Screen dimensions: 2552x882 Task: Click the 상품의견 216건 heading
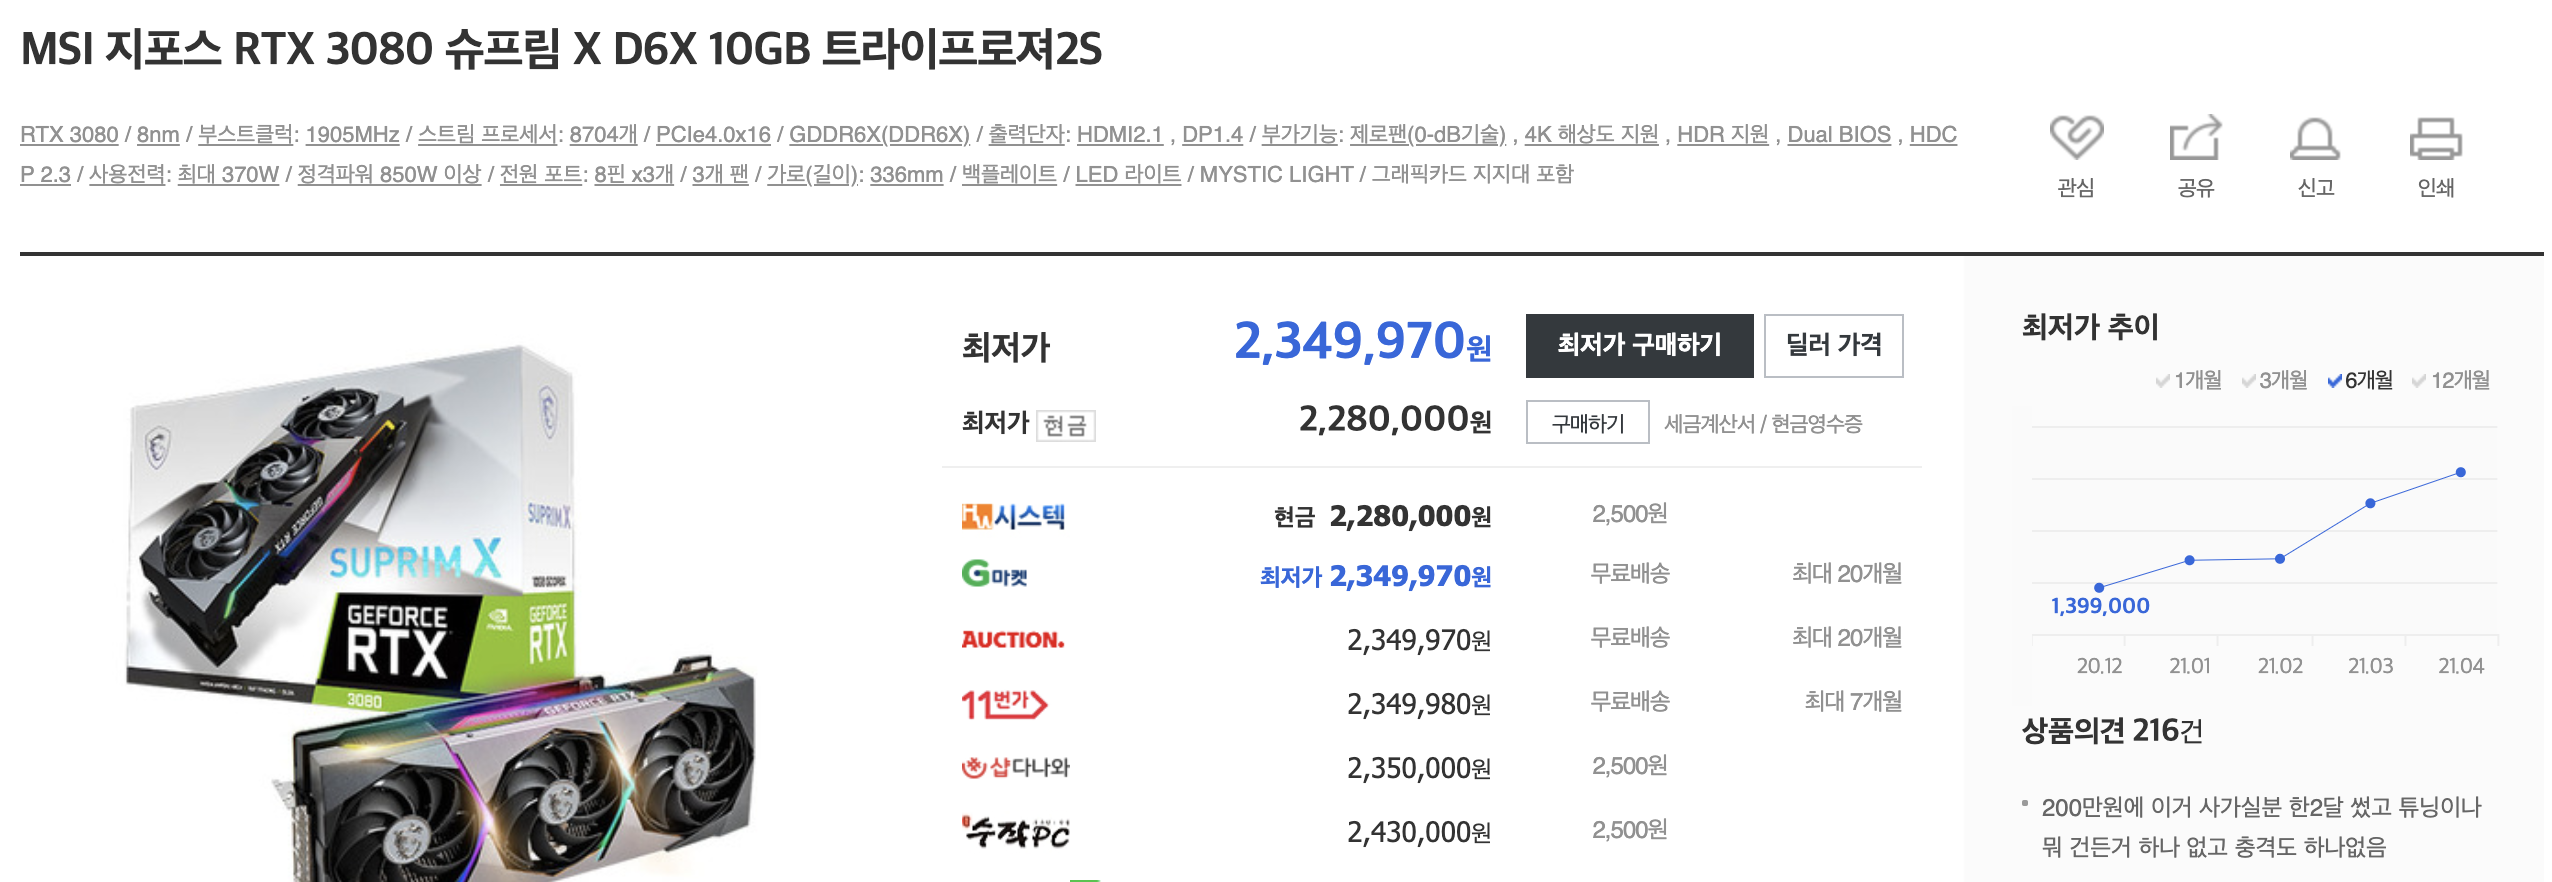pyautogui.click(x=2112, y=731)
